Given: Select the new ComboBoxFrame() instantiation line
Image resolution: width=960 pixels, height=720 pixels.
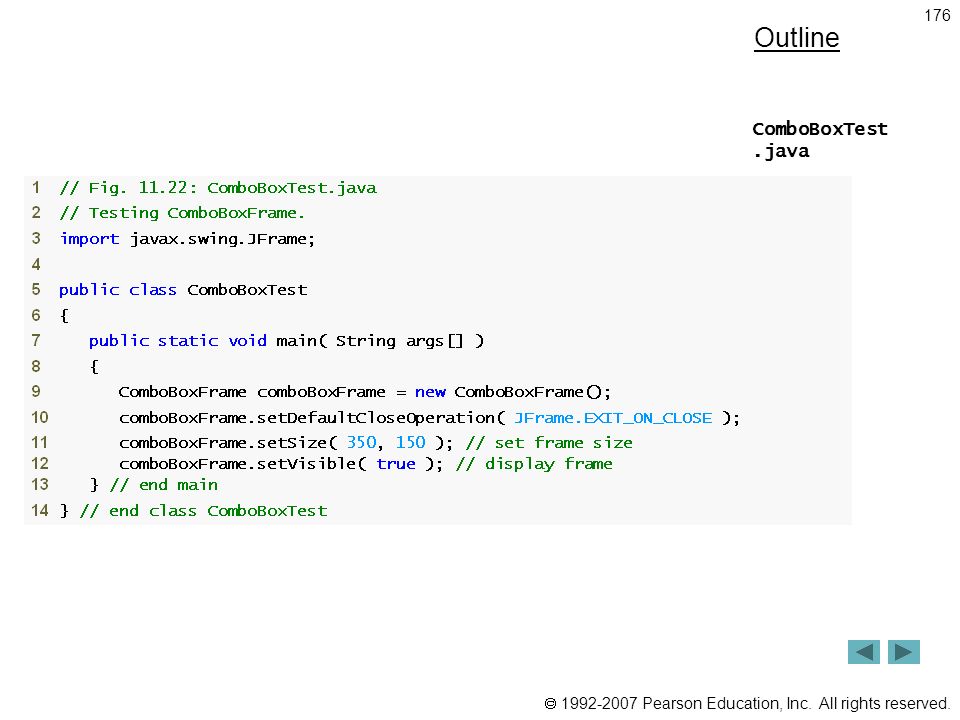Looking at the screenshot, I should [x=365, y=392].
